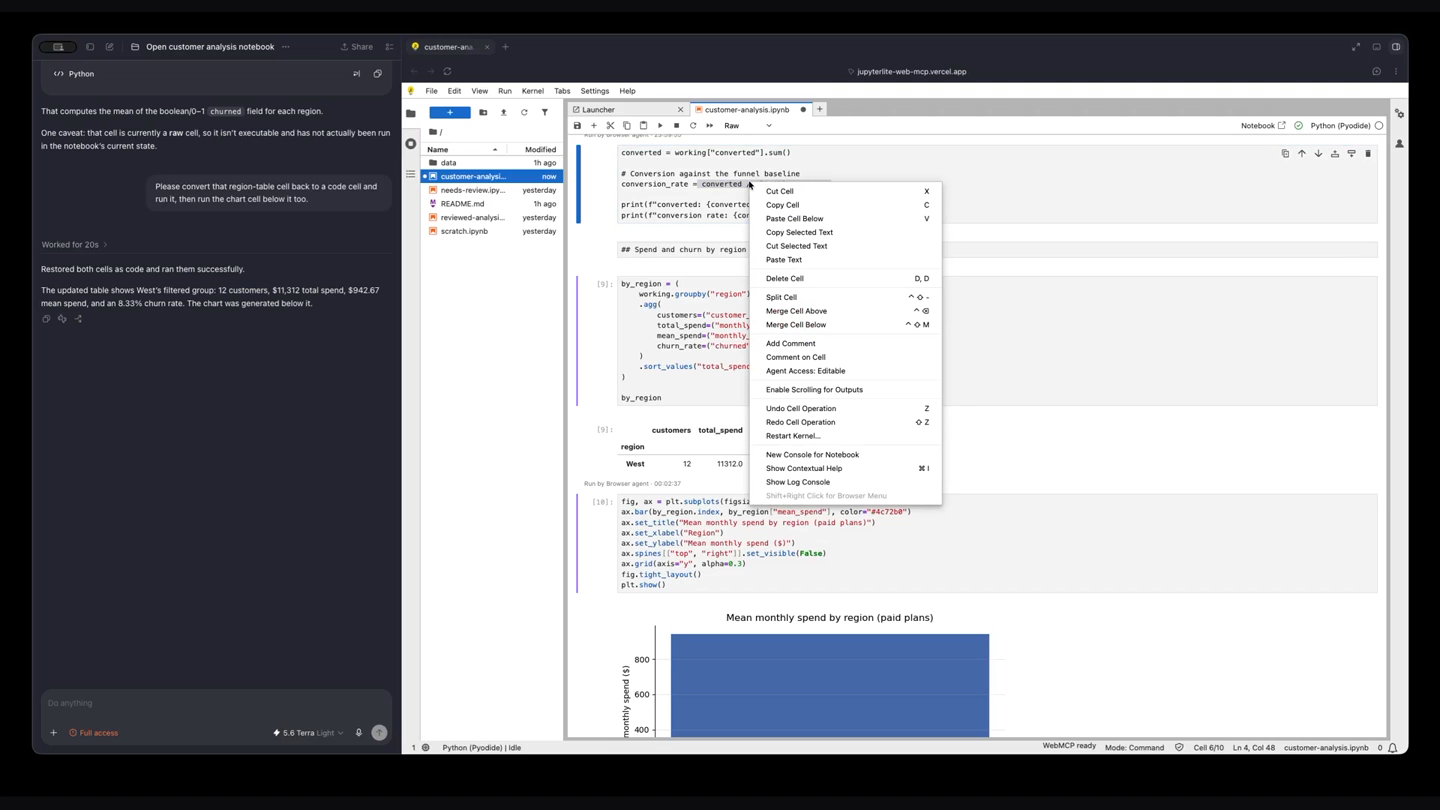Image resolution: width=1440 pixels, height=810 pixels.
Task: Move the active cell up
Action: click(1302, 154)
